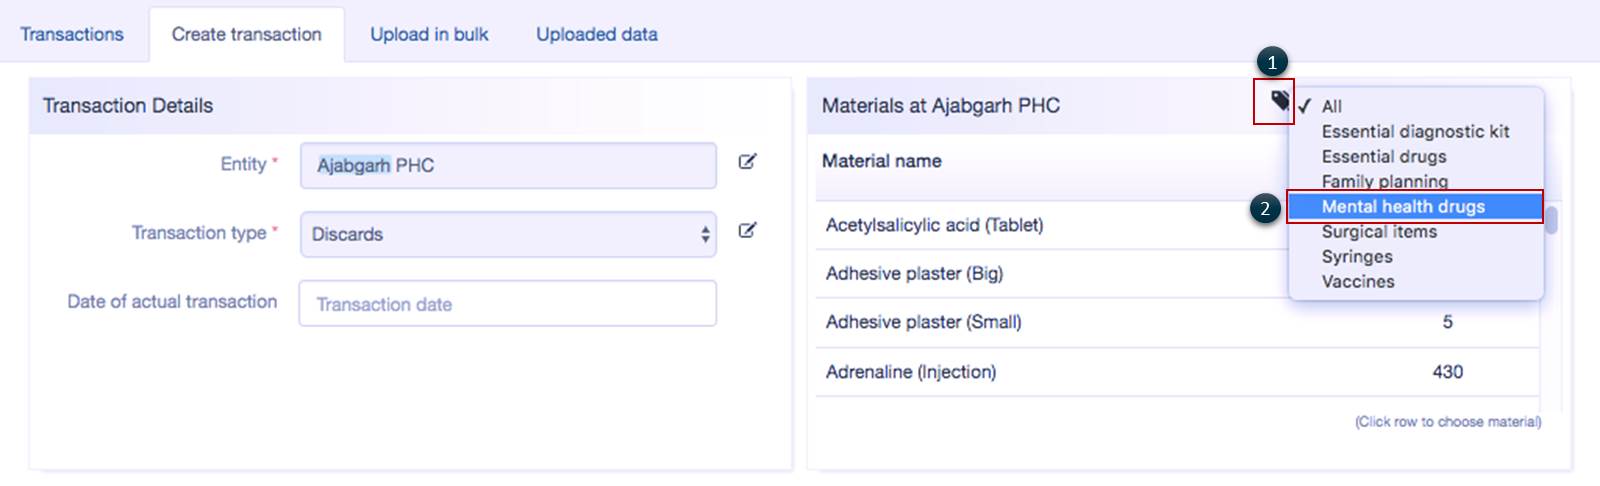Choose Syringes from tag list
This screenshot has height=486, width=1600.
[1357, 256]
